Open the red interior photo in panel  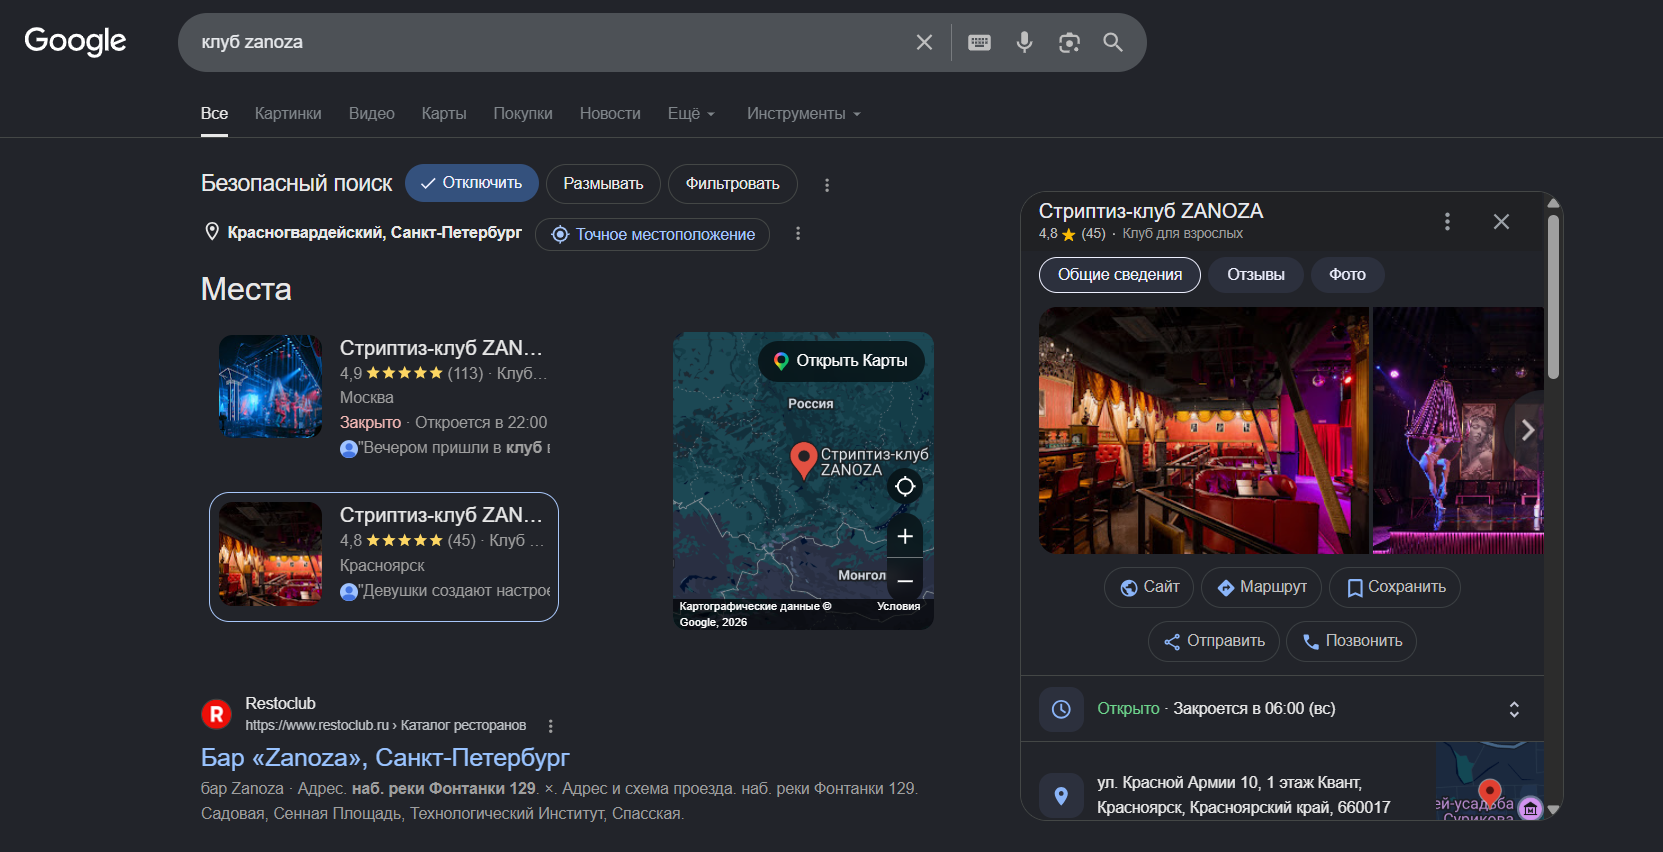[x=1203, y=431]
